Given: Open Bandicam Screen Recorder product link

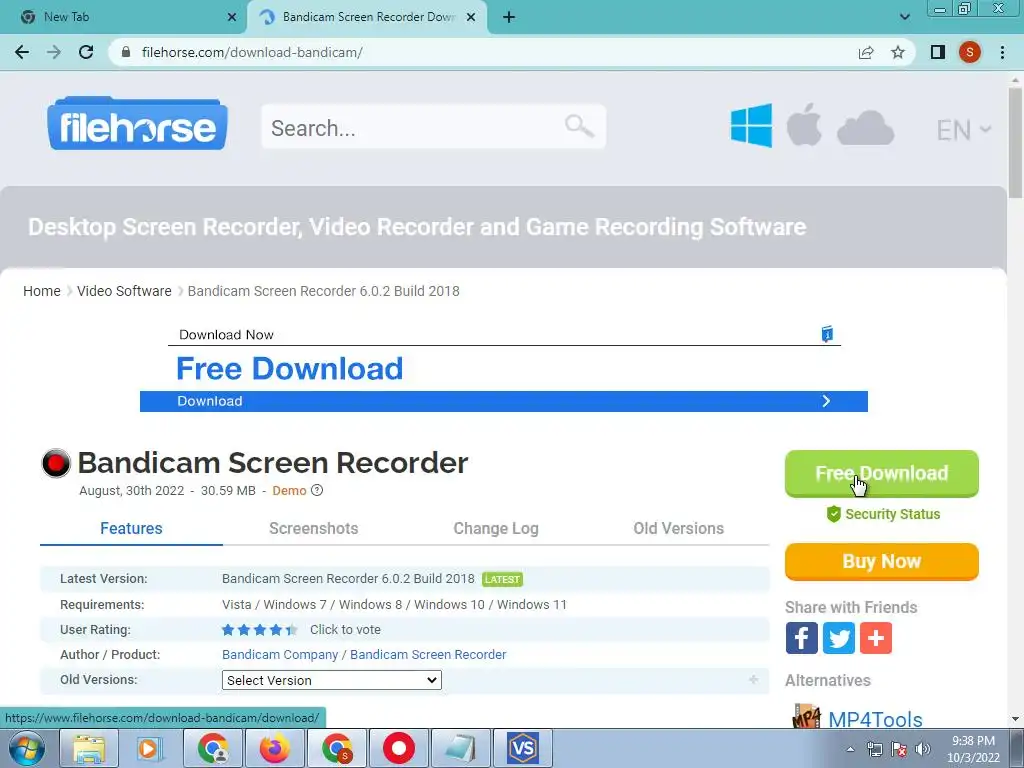Looking at the screenshot, I should (x=428, y=654).
